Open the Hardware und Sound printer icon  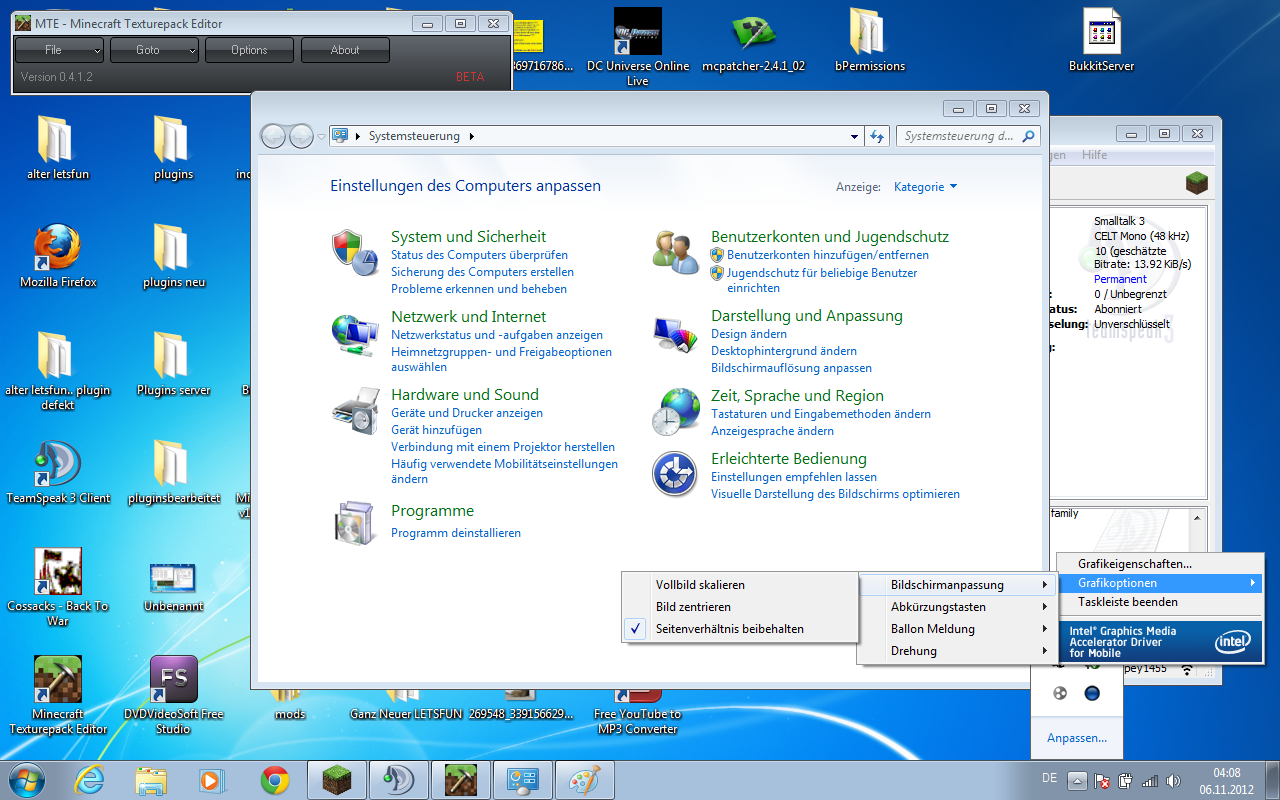(354, 411)
